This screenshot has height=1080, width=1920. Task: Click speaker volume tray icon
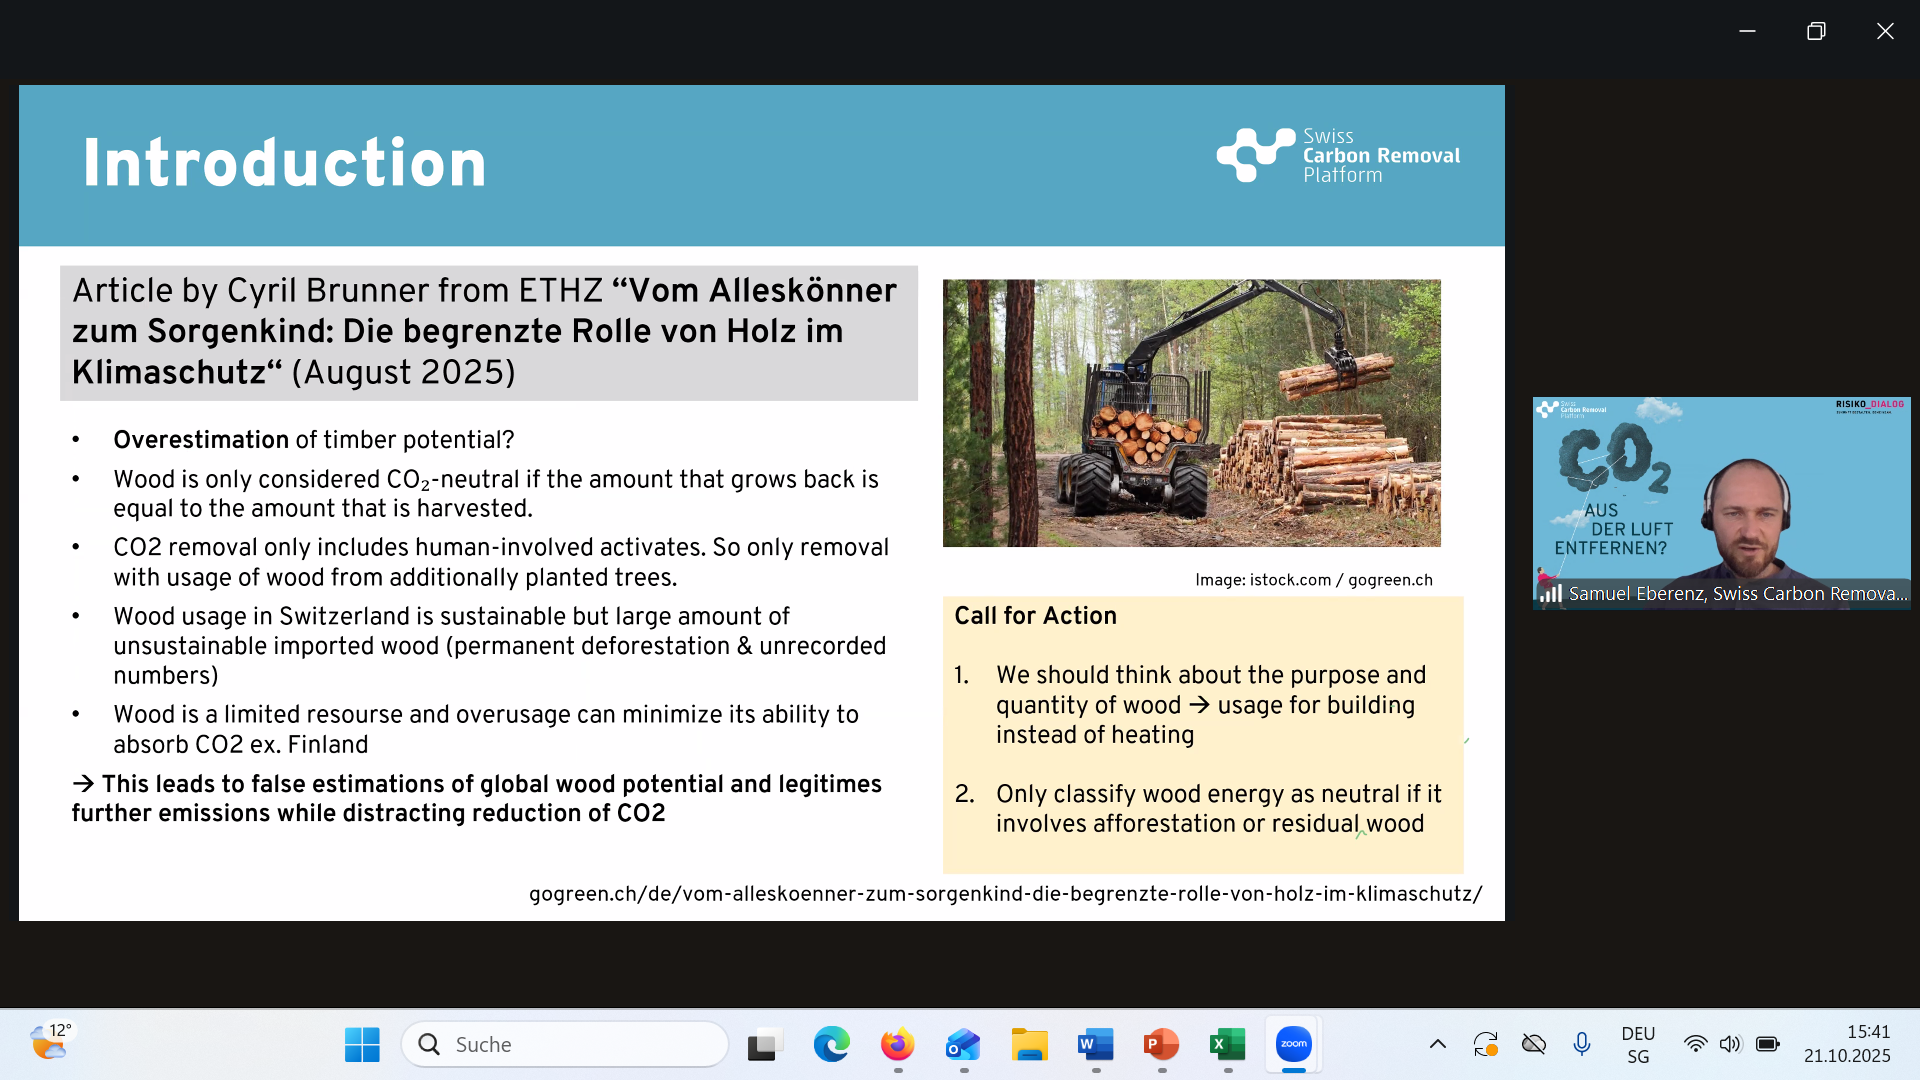click(1730, 1044)
